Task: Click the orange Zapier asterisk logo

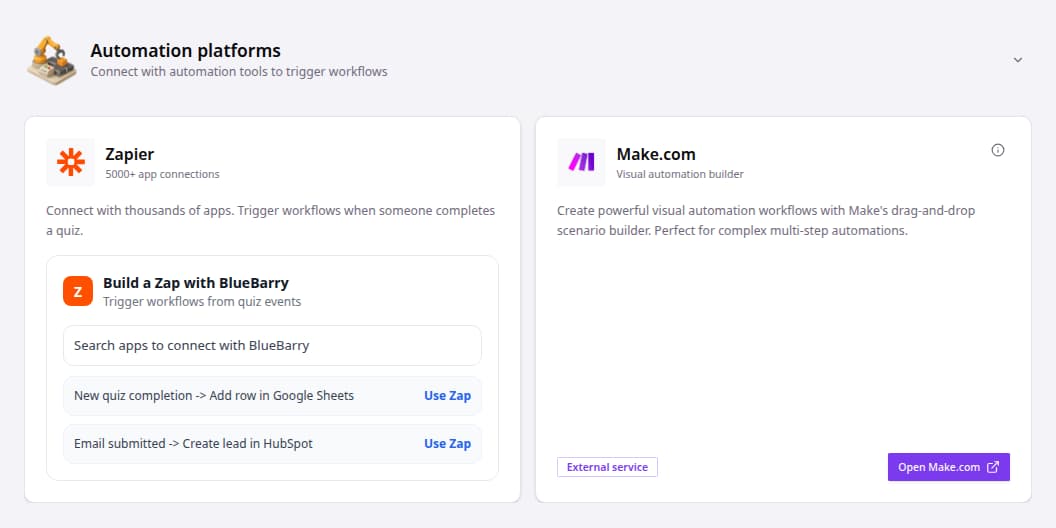Action: (71, 162)
